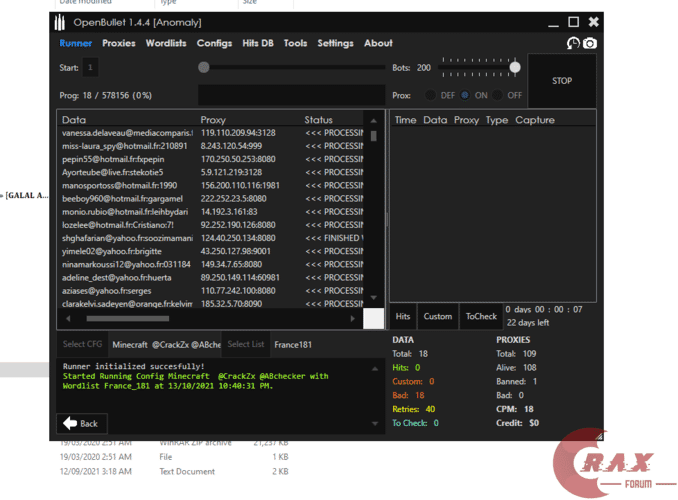Click the data list scroll-up arrow

[x=374, y=120]
